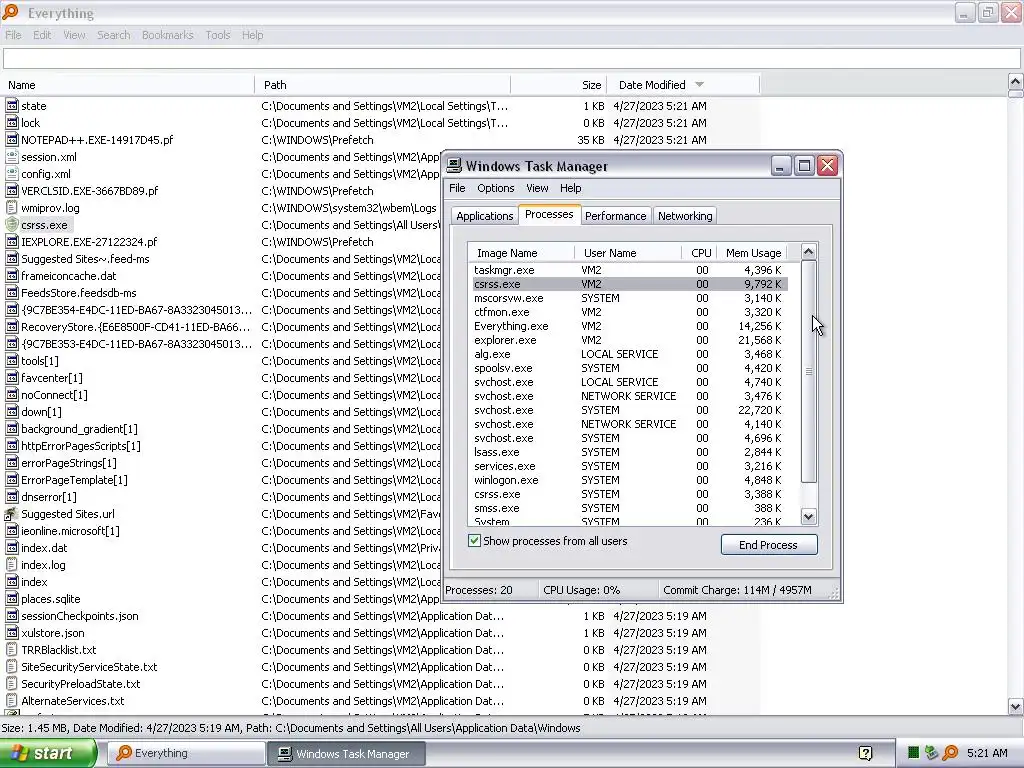
Task: Open the File menu in Task Manager
Action: (x=457, y=188)
